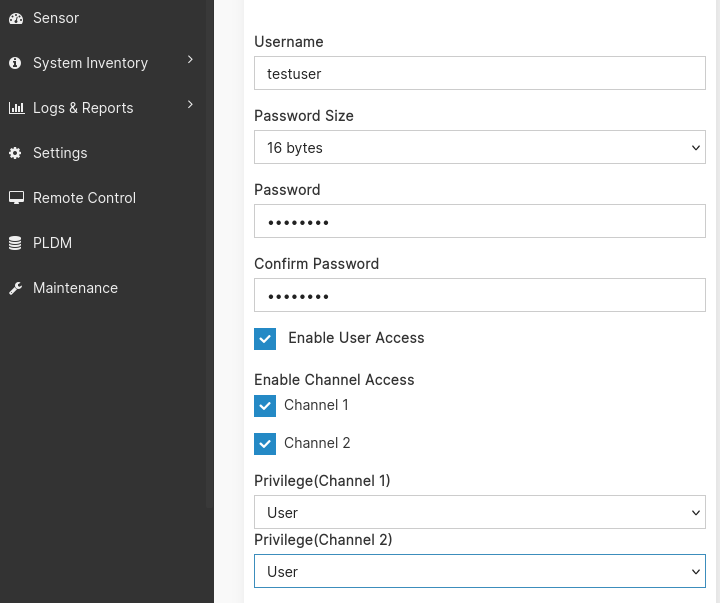Click in the Username text field

pos(480,74)
